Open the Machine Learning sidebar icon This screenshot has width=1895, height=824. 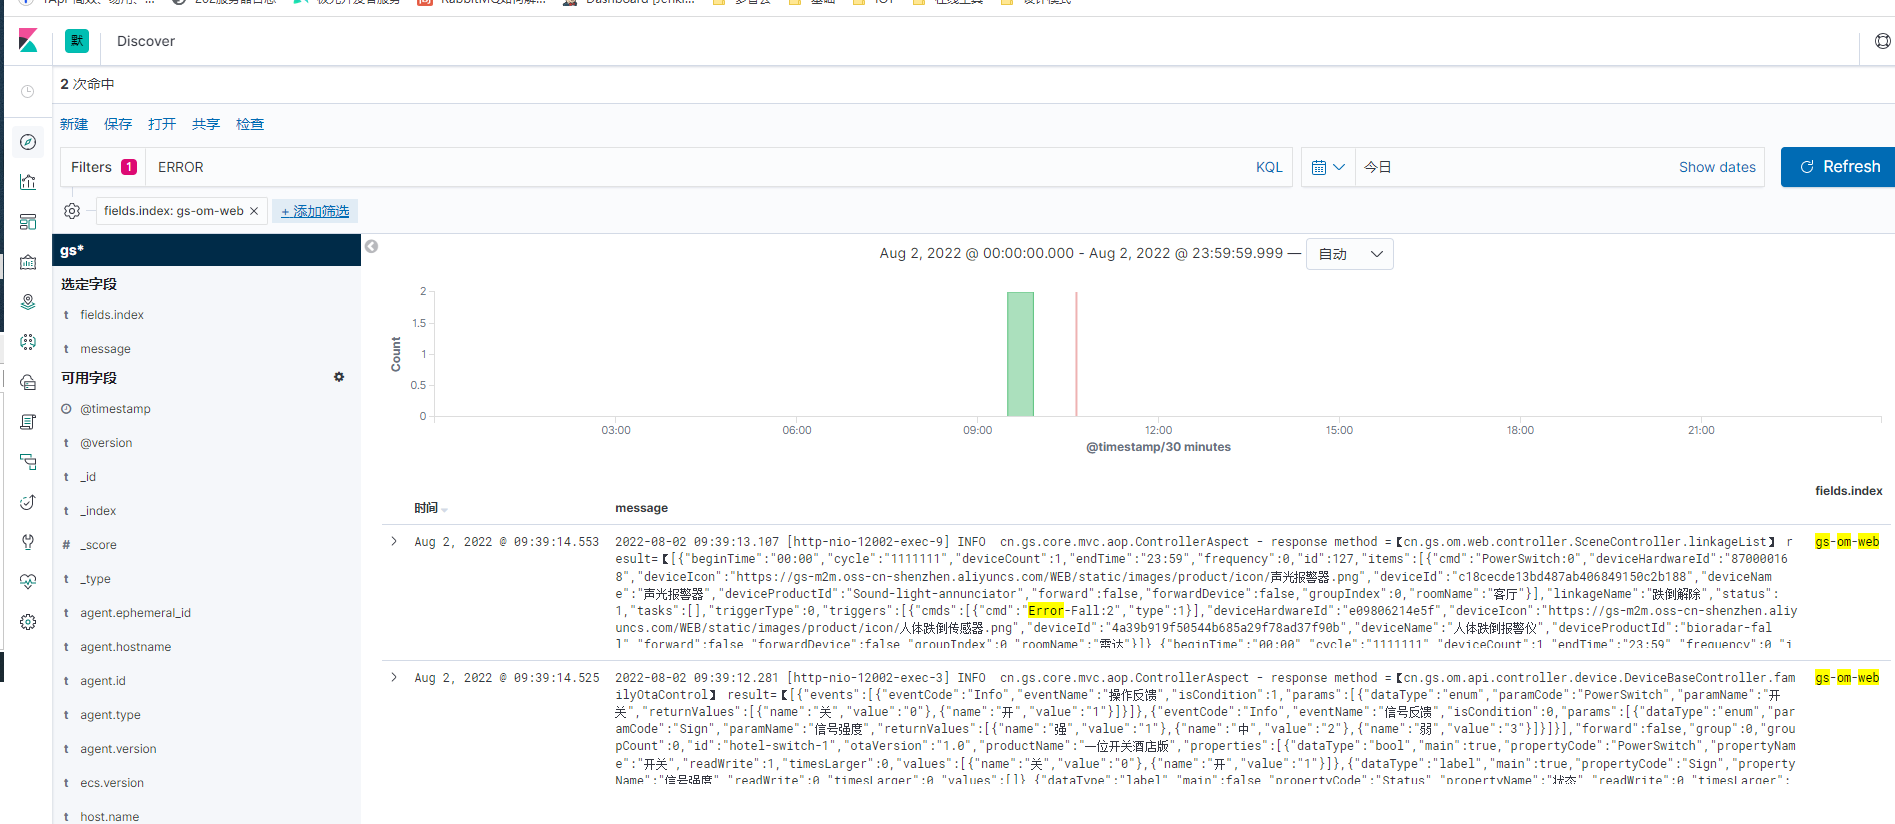click(28, 342)
